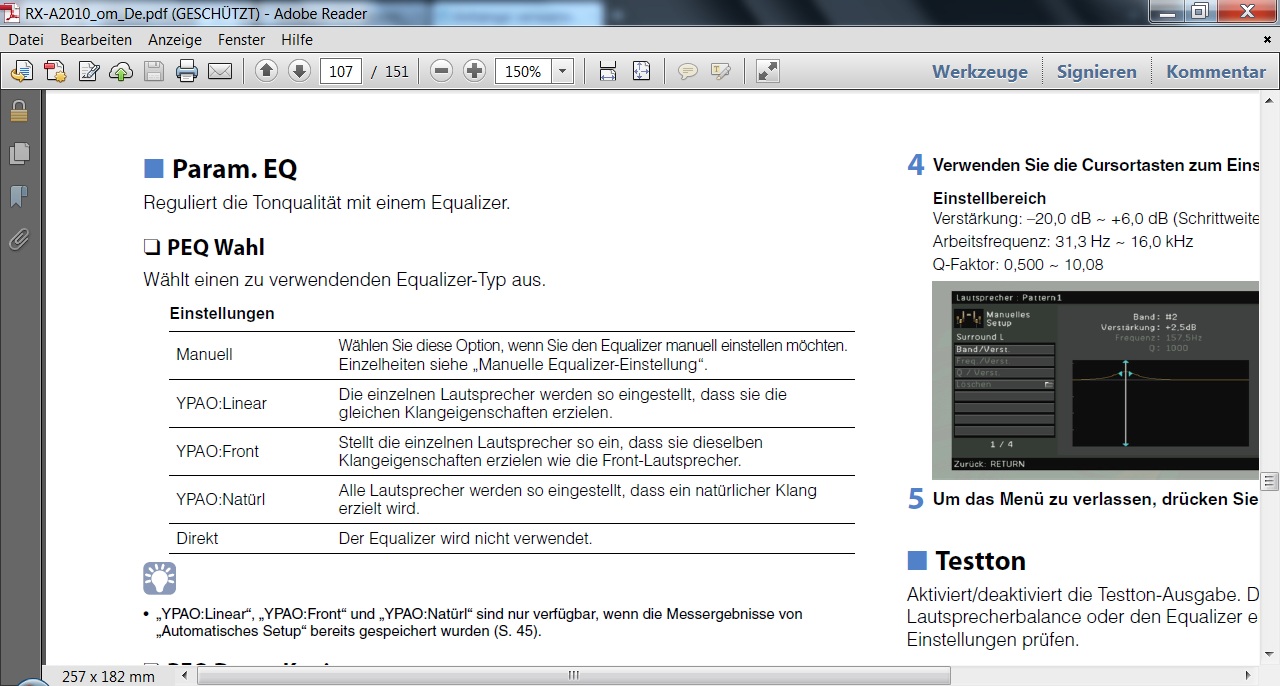The image size is (1280, 686).
Task: Click the Adobe Reader PDF title bar icon
Action: point(11,13)
